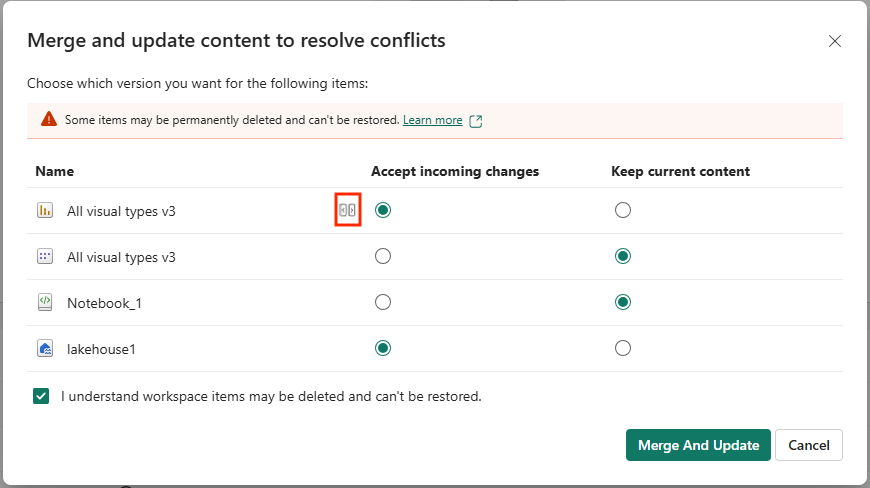Select Accept incoming changes for Notebook_1
Screen dimensions: 870x488
click(383, 302)
